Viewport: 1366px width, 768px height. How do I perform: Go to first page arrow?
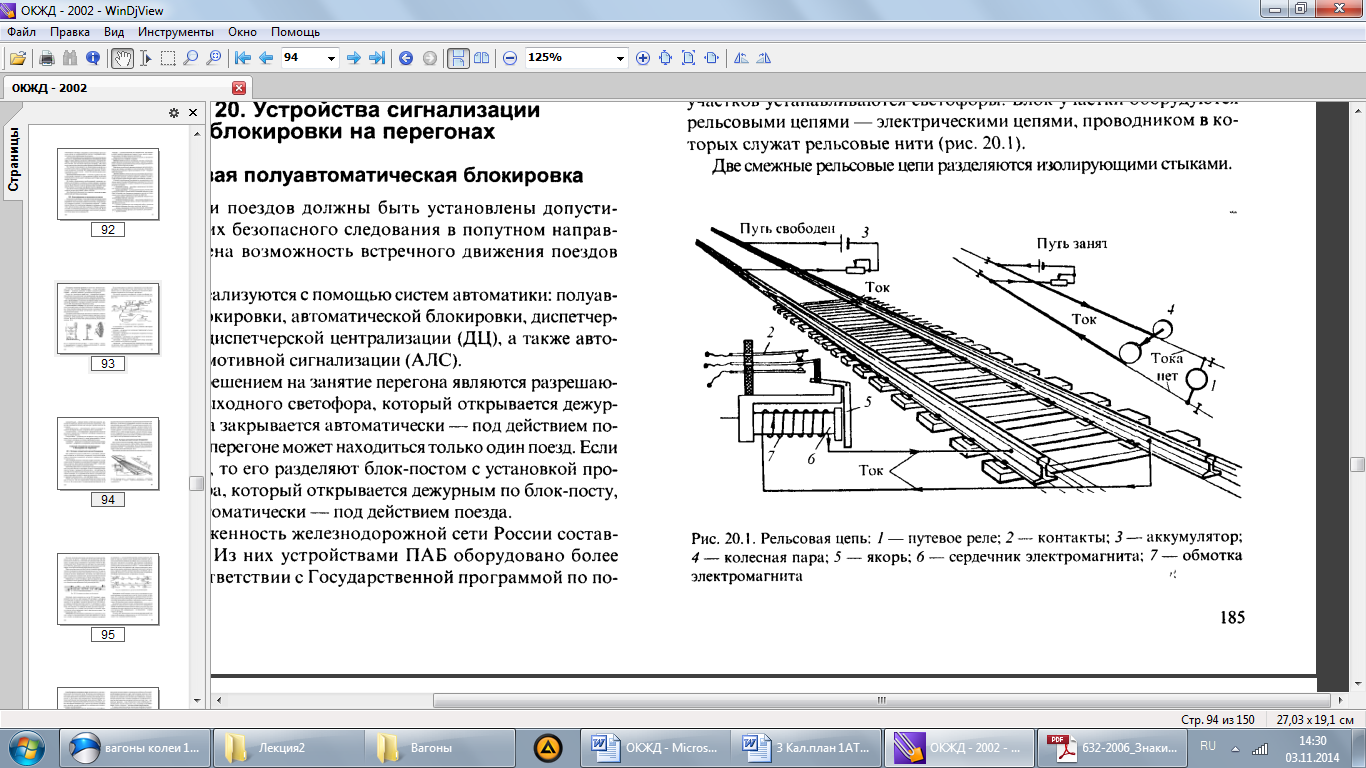pos(243,58)
